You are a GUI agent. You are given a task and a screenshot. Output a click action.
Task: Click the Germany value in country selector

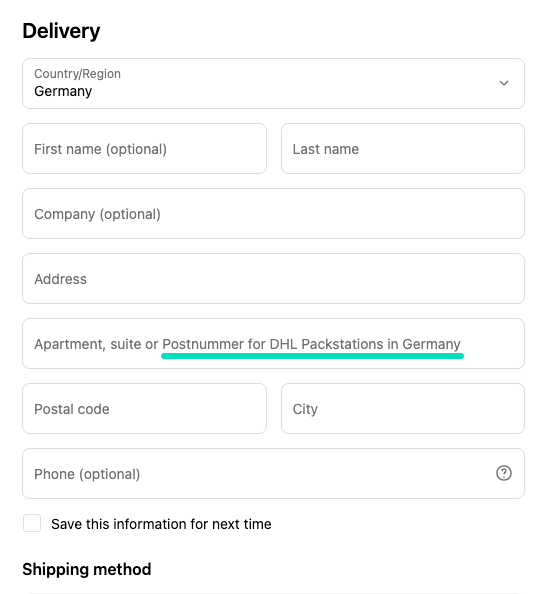click(63, 91)
